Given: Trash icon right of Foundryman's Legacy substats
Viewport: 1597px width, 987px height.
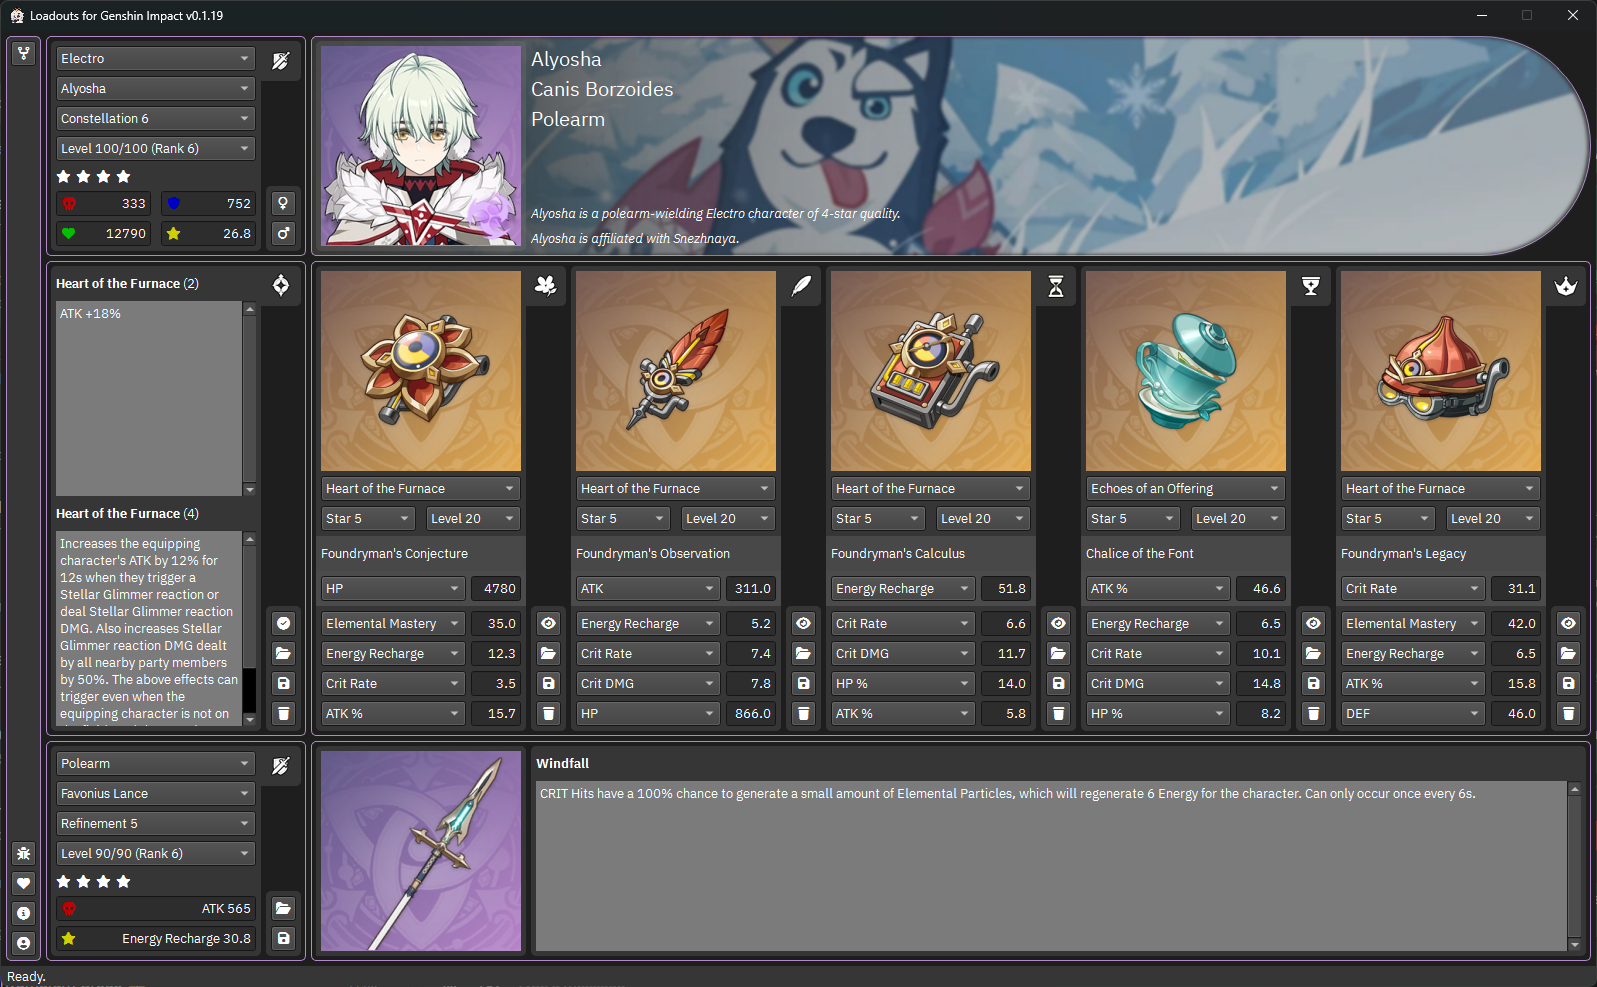Looking at the screenshot, I should pyautogui.click(x=1569, y=714).
